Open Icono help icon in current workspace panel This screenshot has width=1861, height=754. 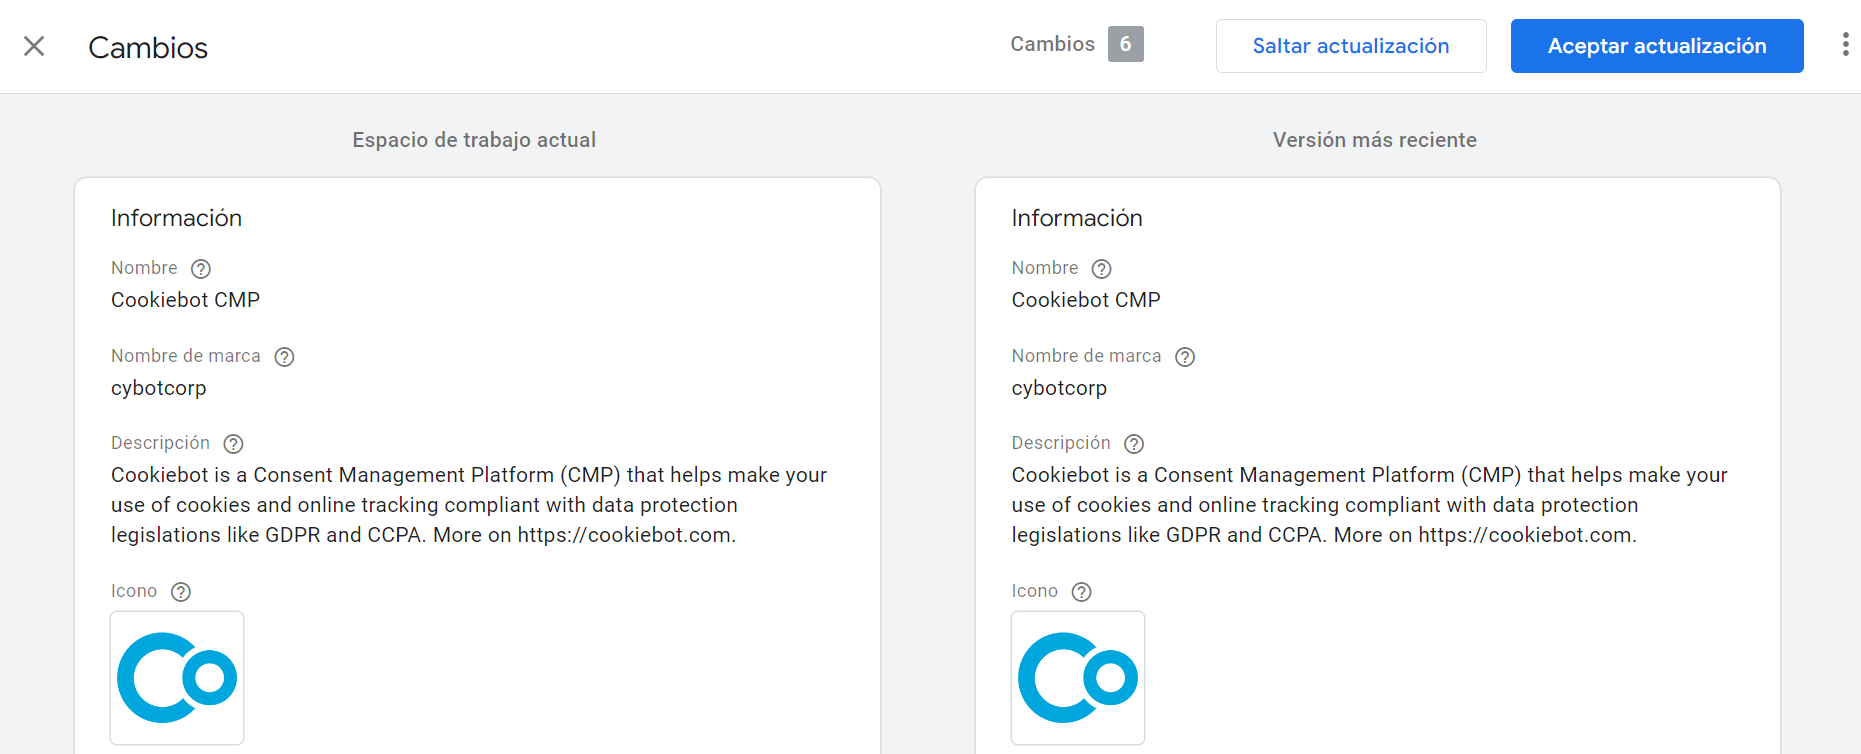(x=181, y=592)
